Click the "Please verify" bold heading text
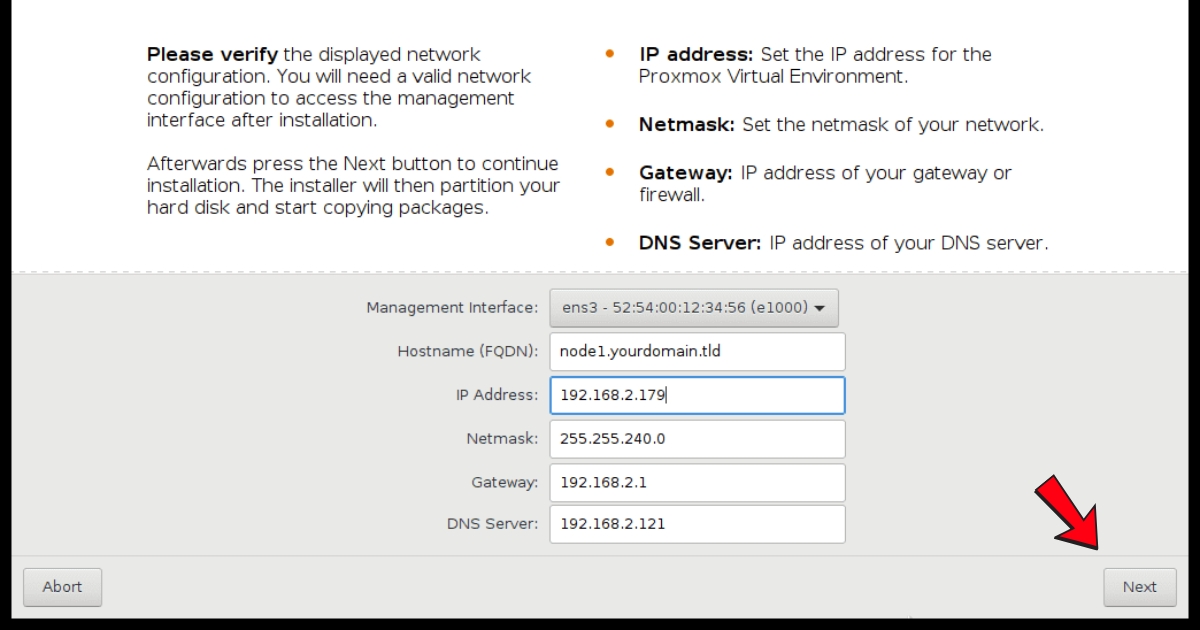This screenshot has width=1200, height=630. [212, 54]
